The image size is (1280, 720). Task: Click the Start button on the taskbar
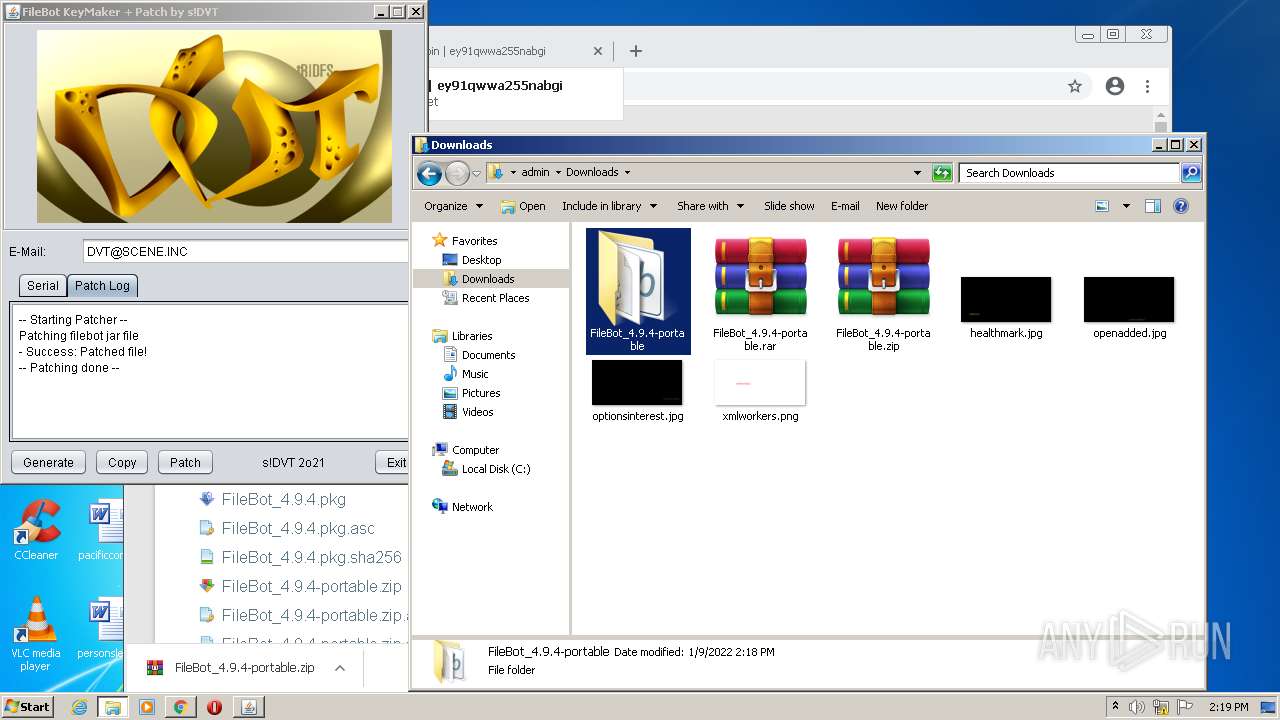click(x=27, y=706)
